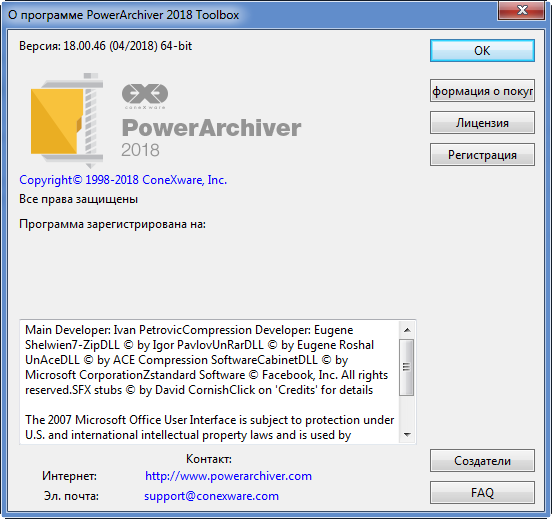Close the About PowerArchiver dialog
This screenshot has height=519, width=552.
(x=522, y=11)
